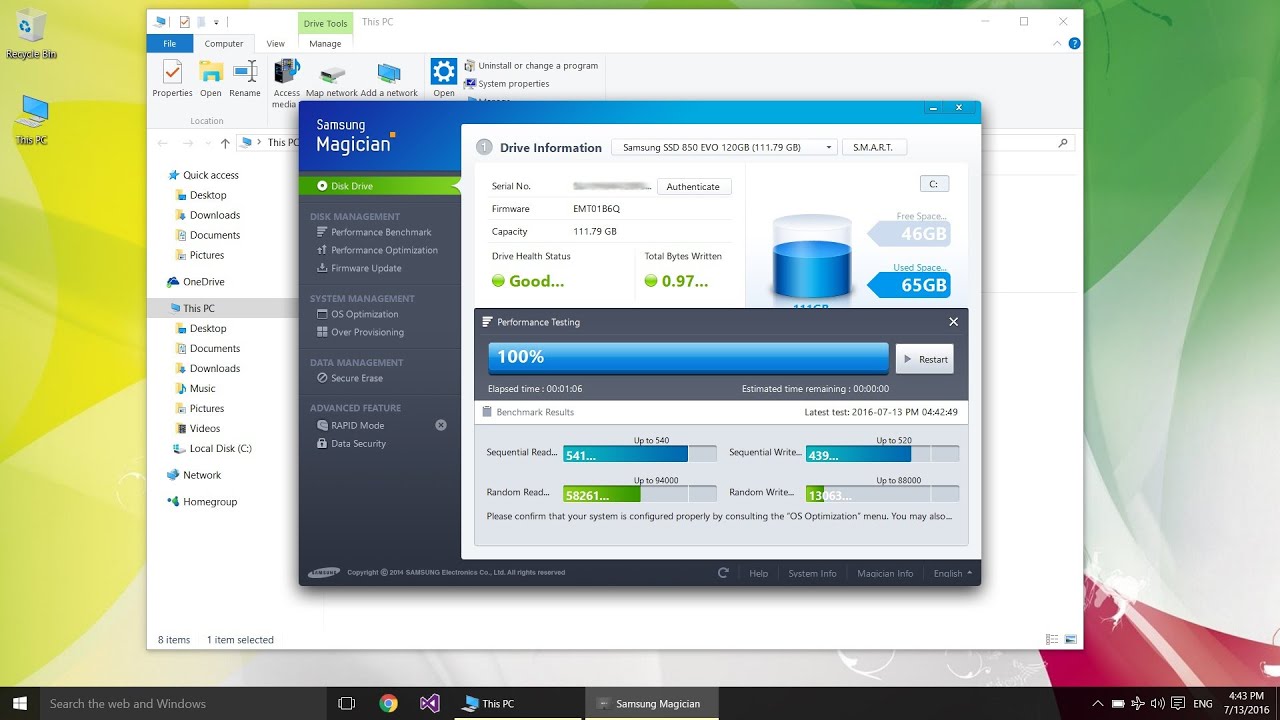Switch to View ribbon tab
Image resolution: width=1280 pixels, height=720 pixels.
pyautogui.click(x=276, y=43)
